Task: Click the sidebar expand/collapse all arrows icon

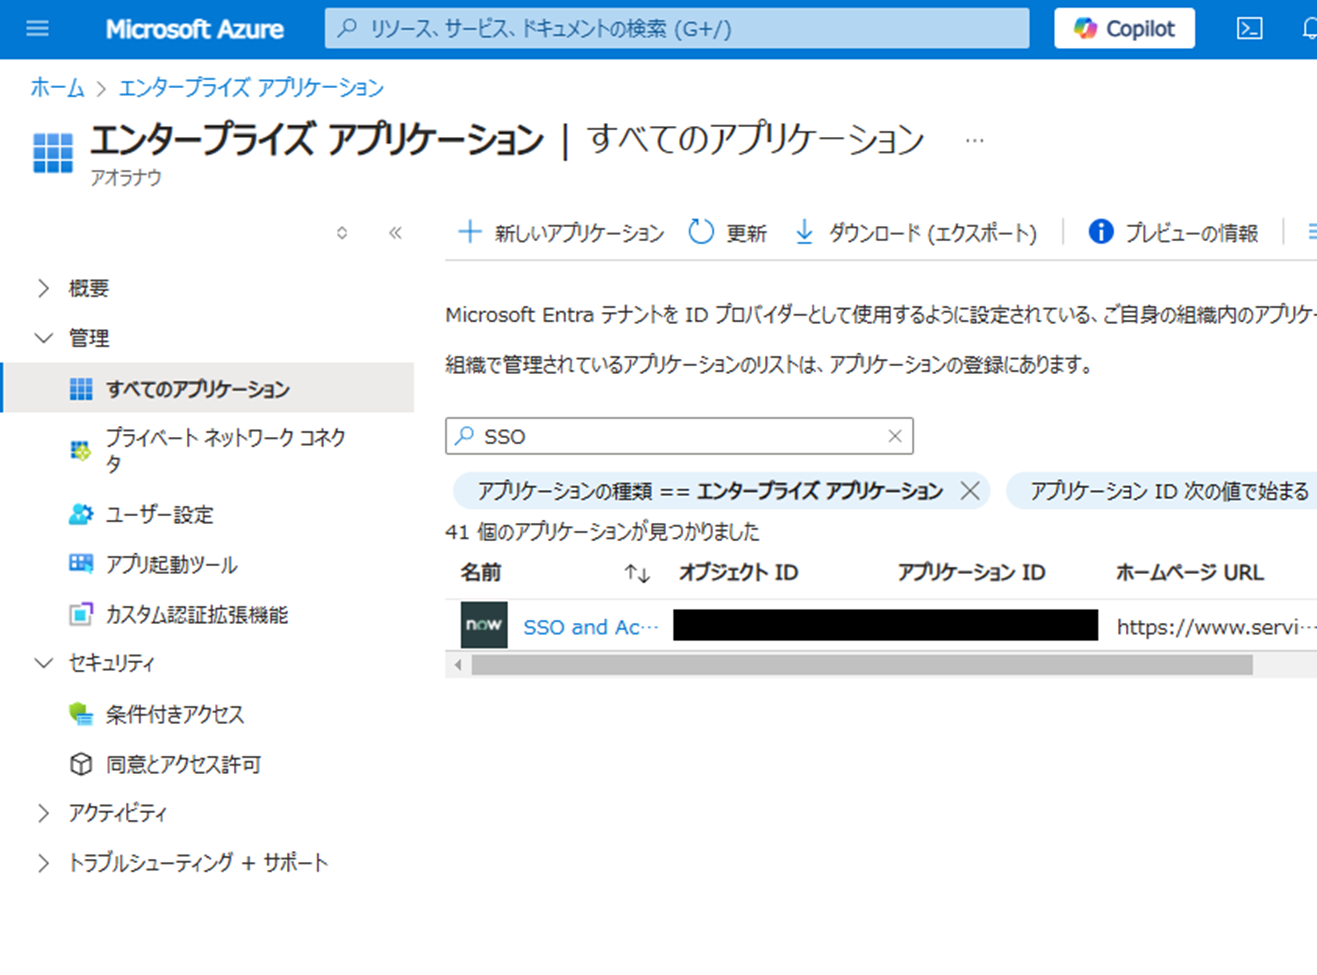Action: click(x=342, y=233)
